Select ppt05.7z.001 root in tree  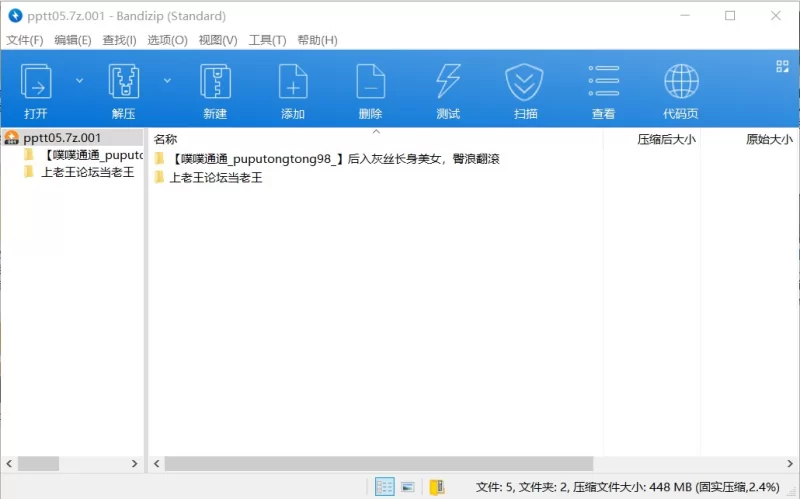[x=62, y=138]
